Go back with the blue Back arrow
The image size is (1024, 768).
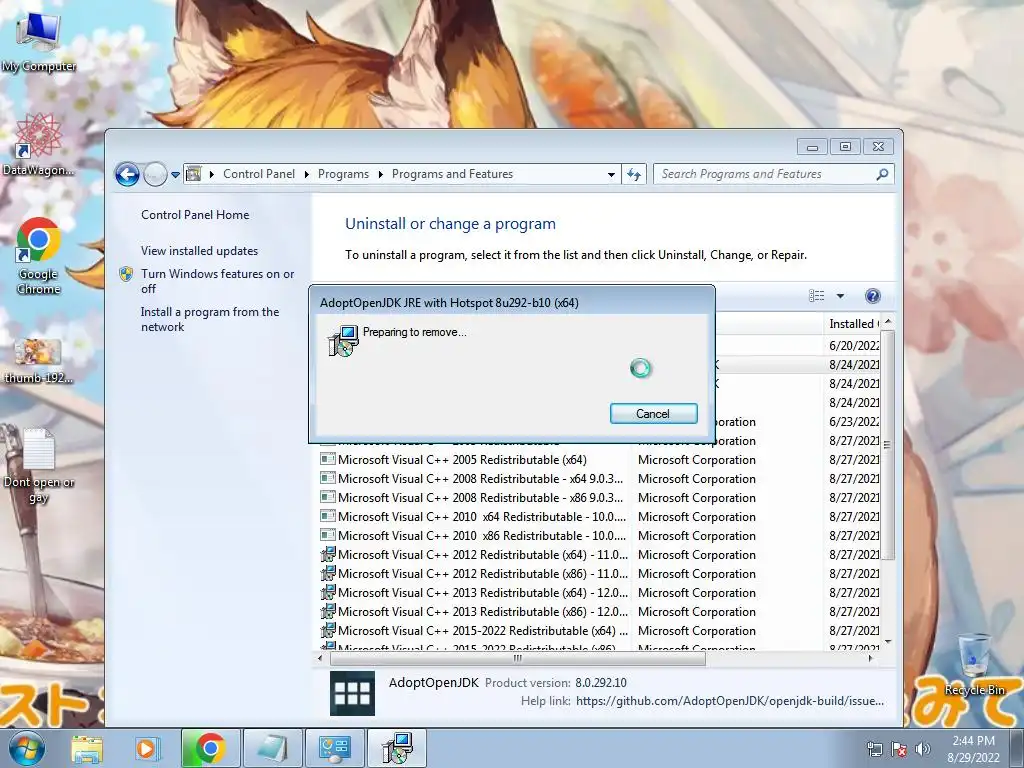point(127,174)
